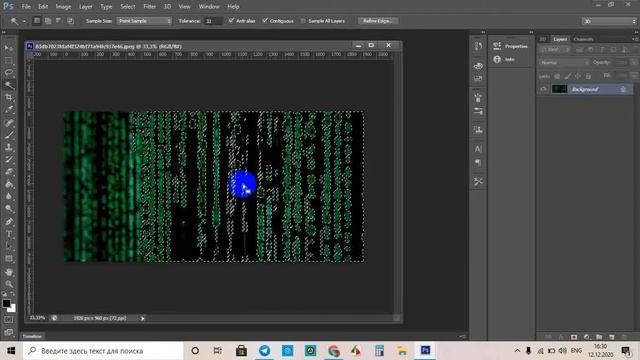The width and height of the screenshot is (640, 360).
Task: Open the Image menu
Action: pyautogui.click(x=63, y=7)
